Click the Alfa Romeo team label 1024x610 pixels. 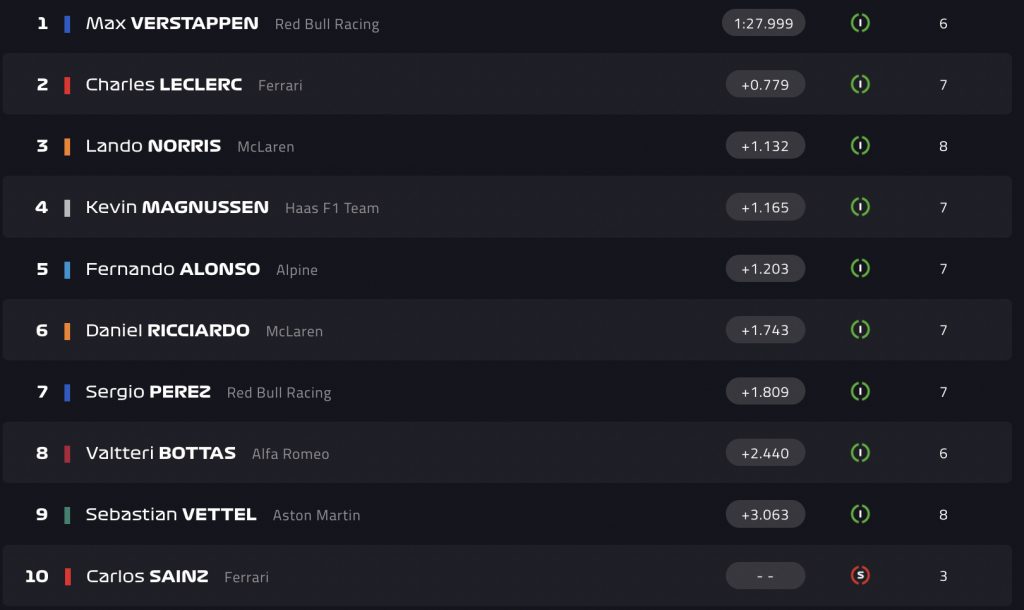click(290, 454)
